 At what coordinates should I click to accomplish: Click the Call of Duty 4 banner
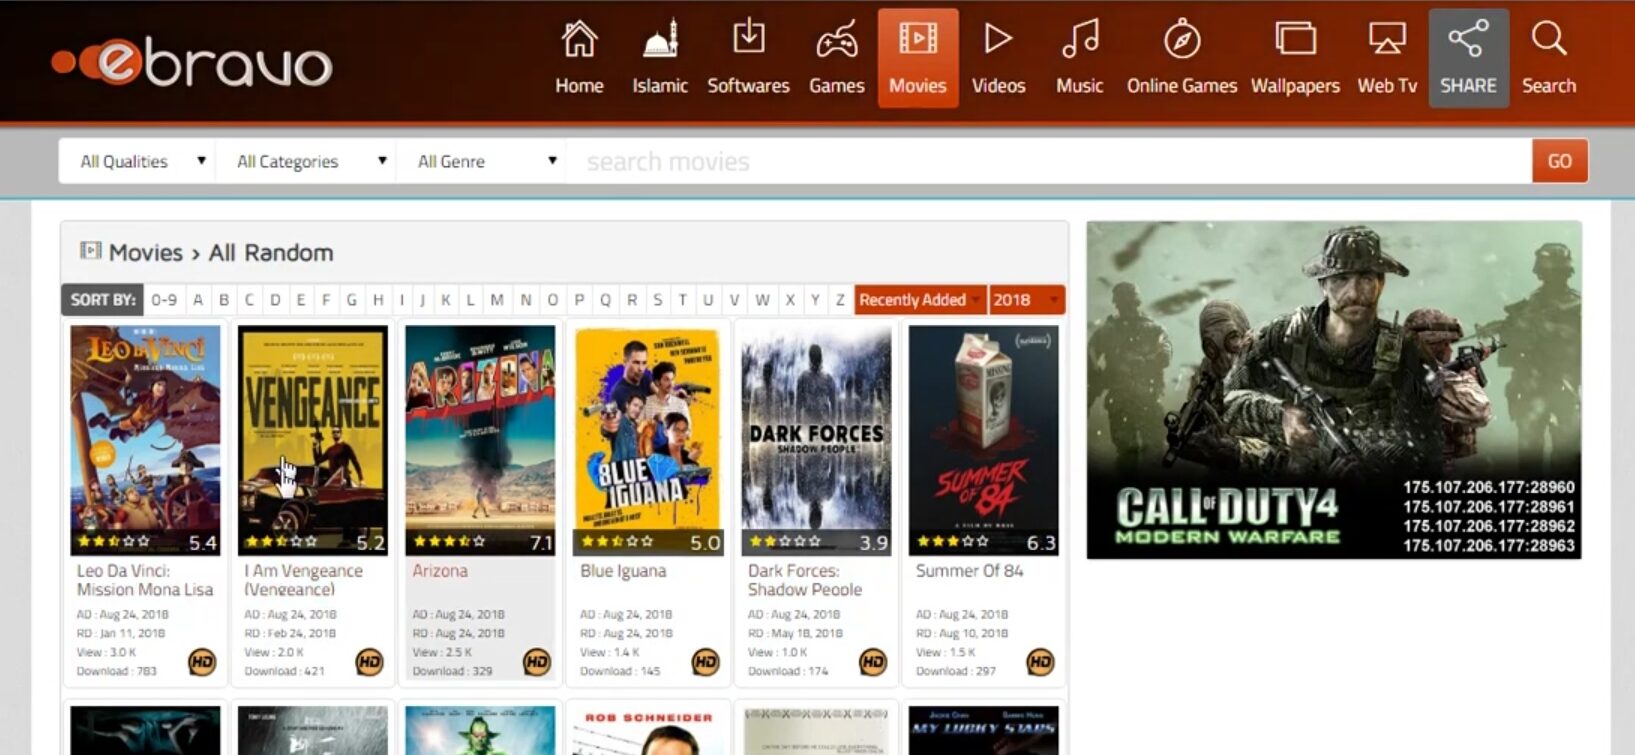pyautogui.click(x=1334, y=390)
